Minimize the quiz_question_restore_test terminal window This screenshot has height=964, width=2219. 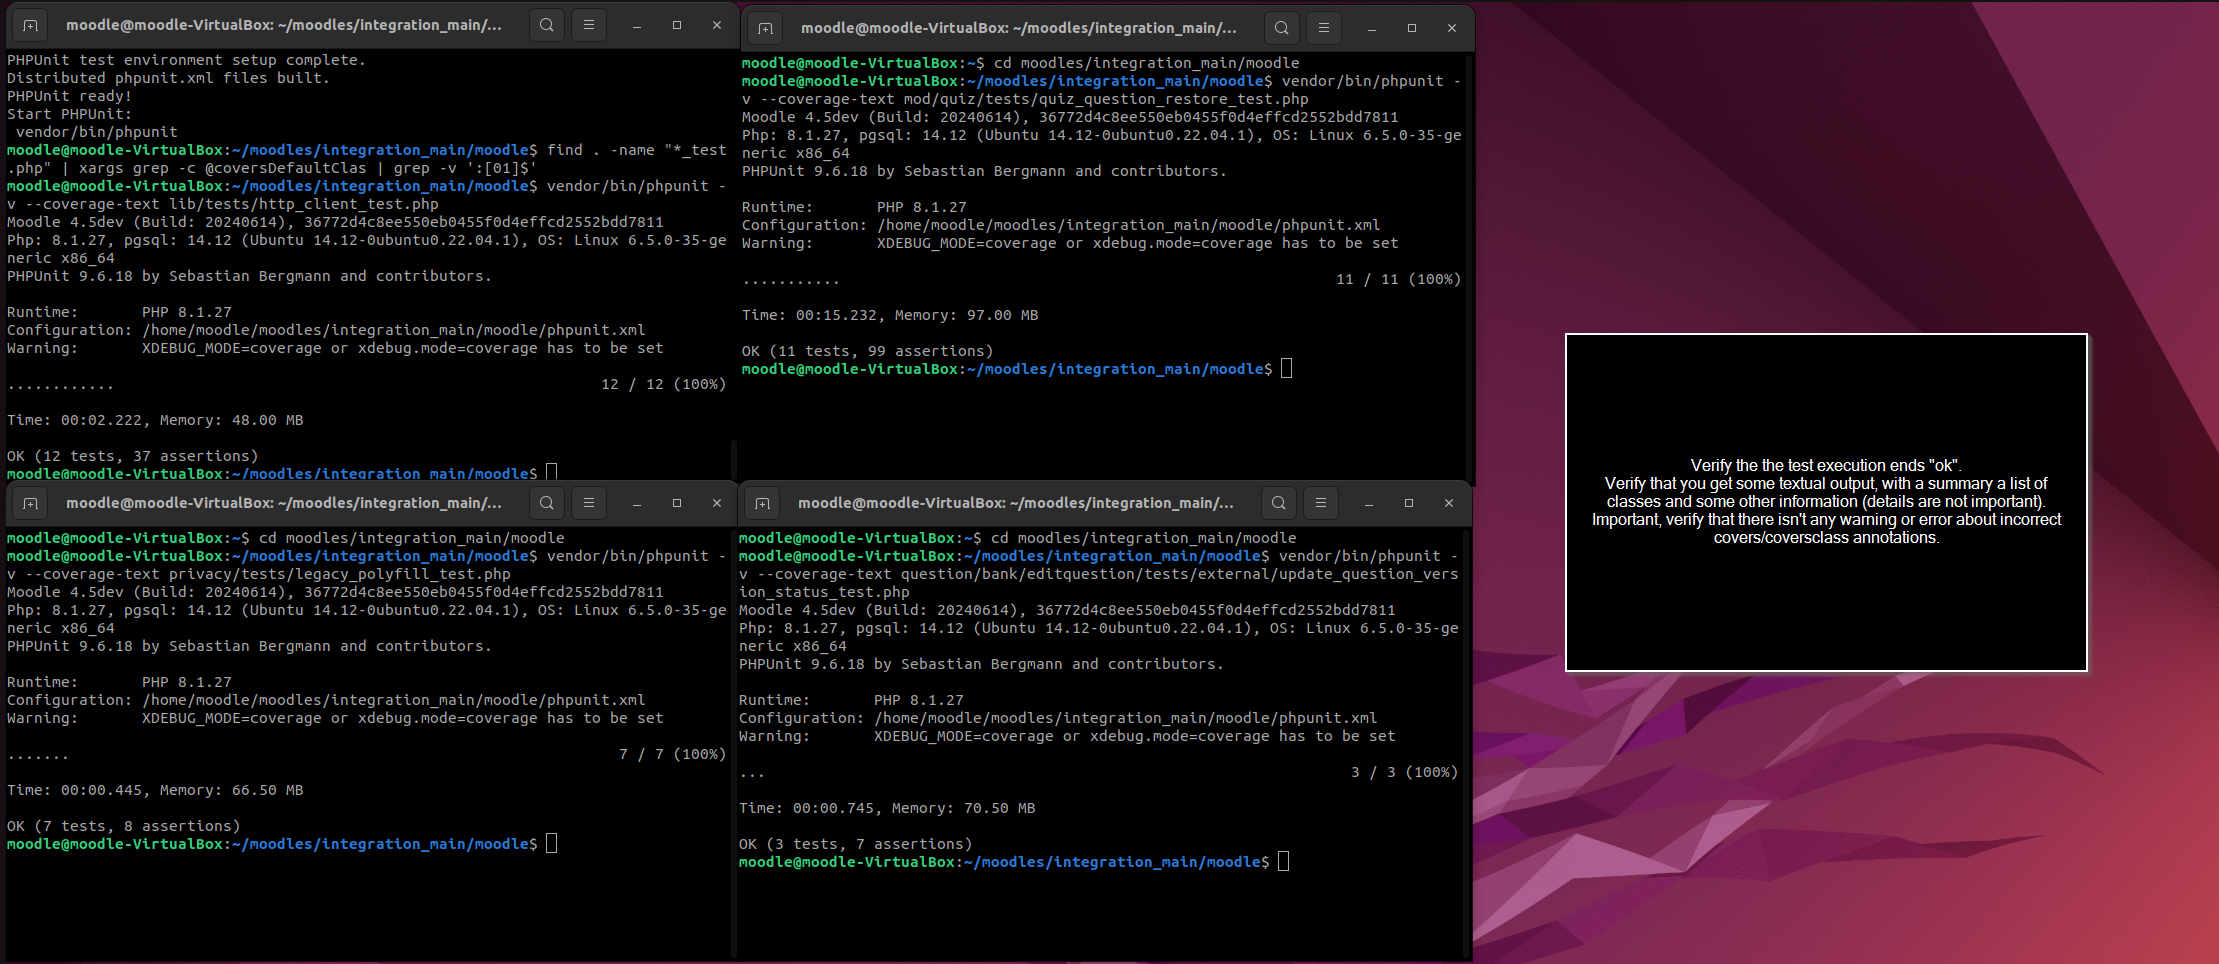click(x=1372, y=29)
